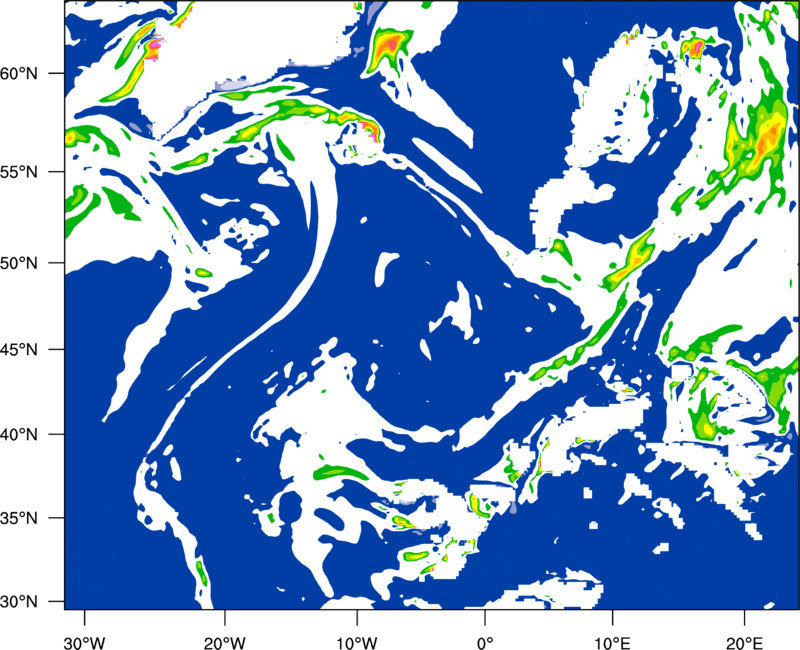Click the 35°N latitude label
The width and height of the screenshot is (800, 650).
tap(19, 519)
